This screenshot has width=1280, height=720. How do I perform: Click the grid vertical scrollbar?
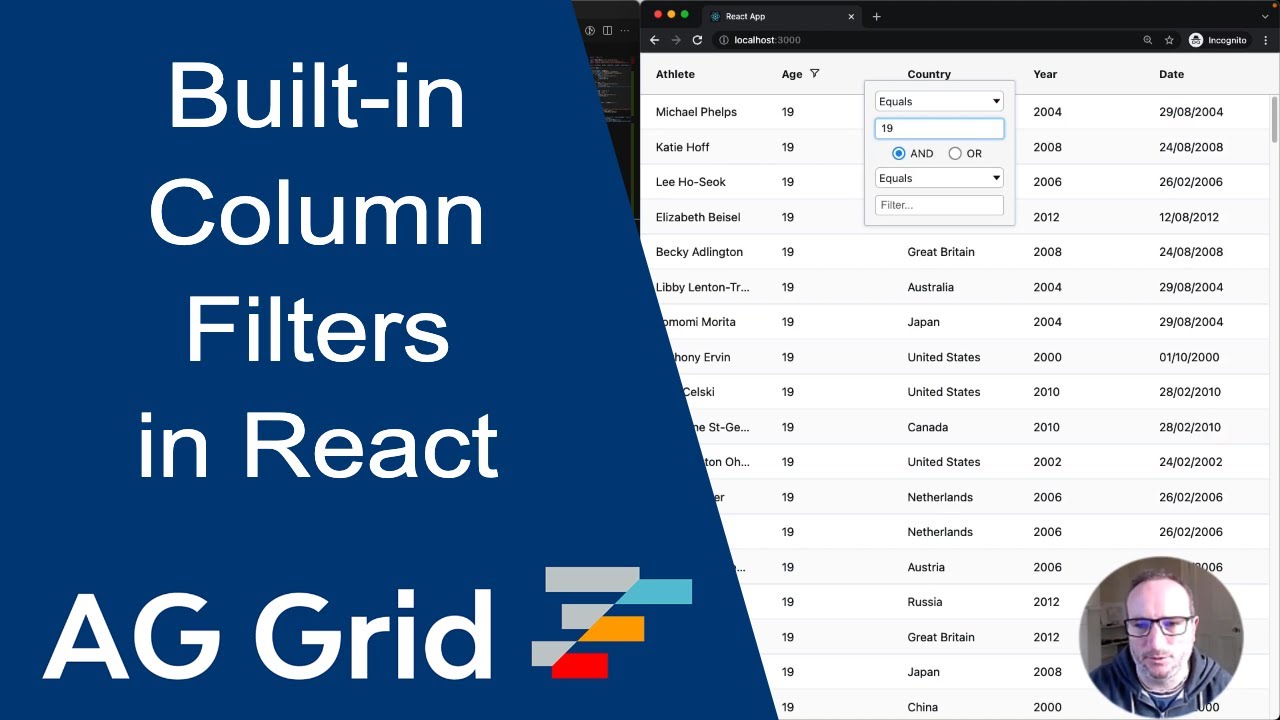1274,119
